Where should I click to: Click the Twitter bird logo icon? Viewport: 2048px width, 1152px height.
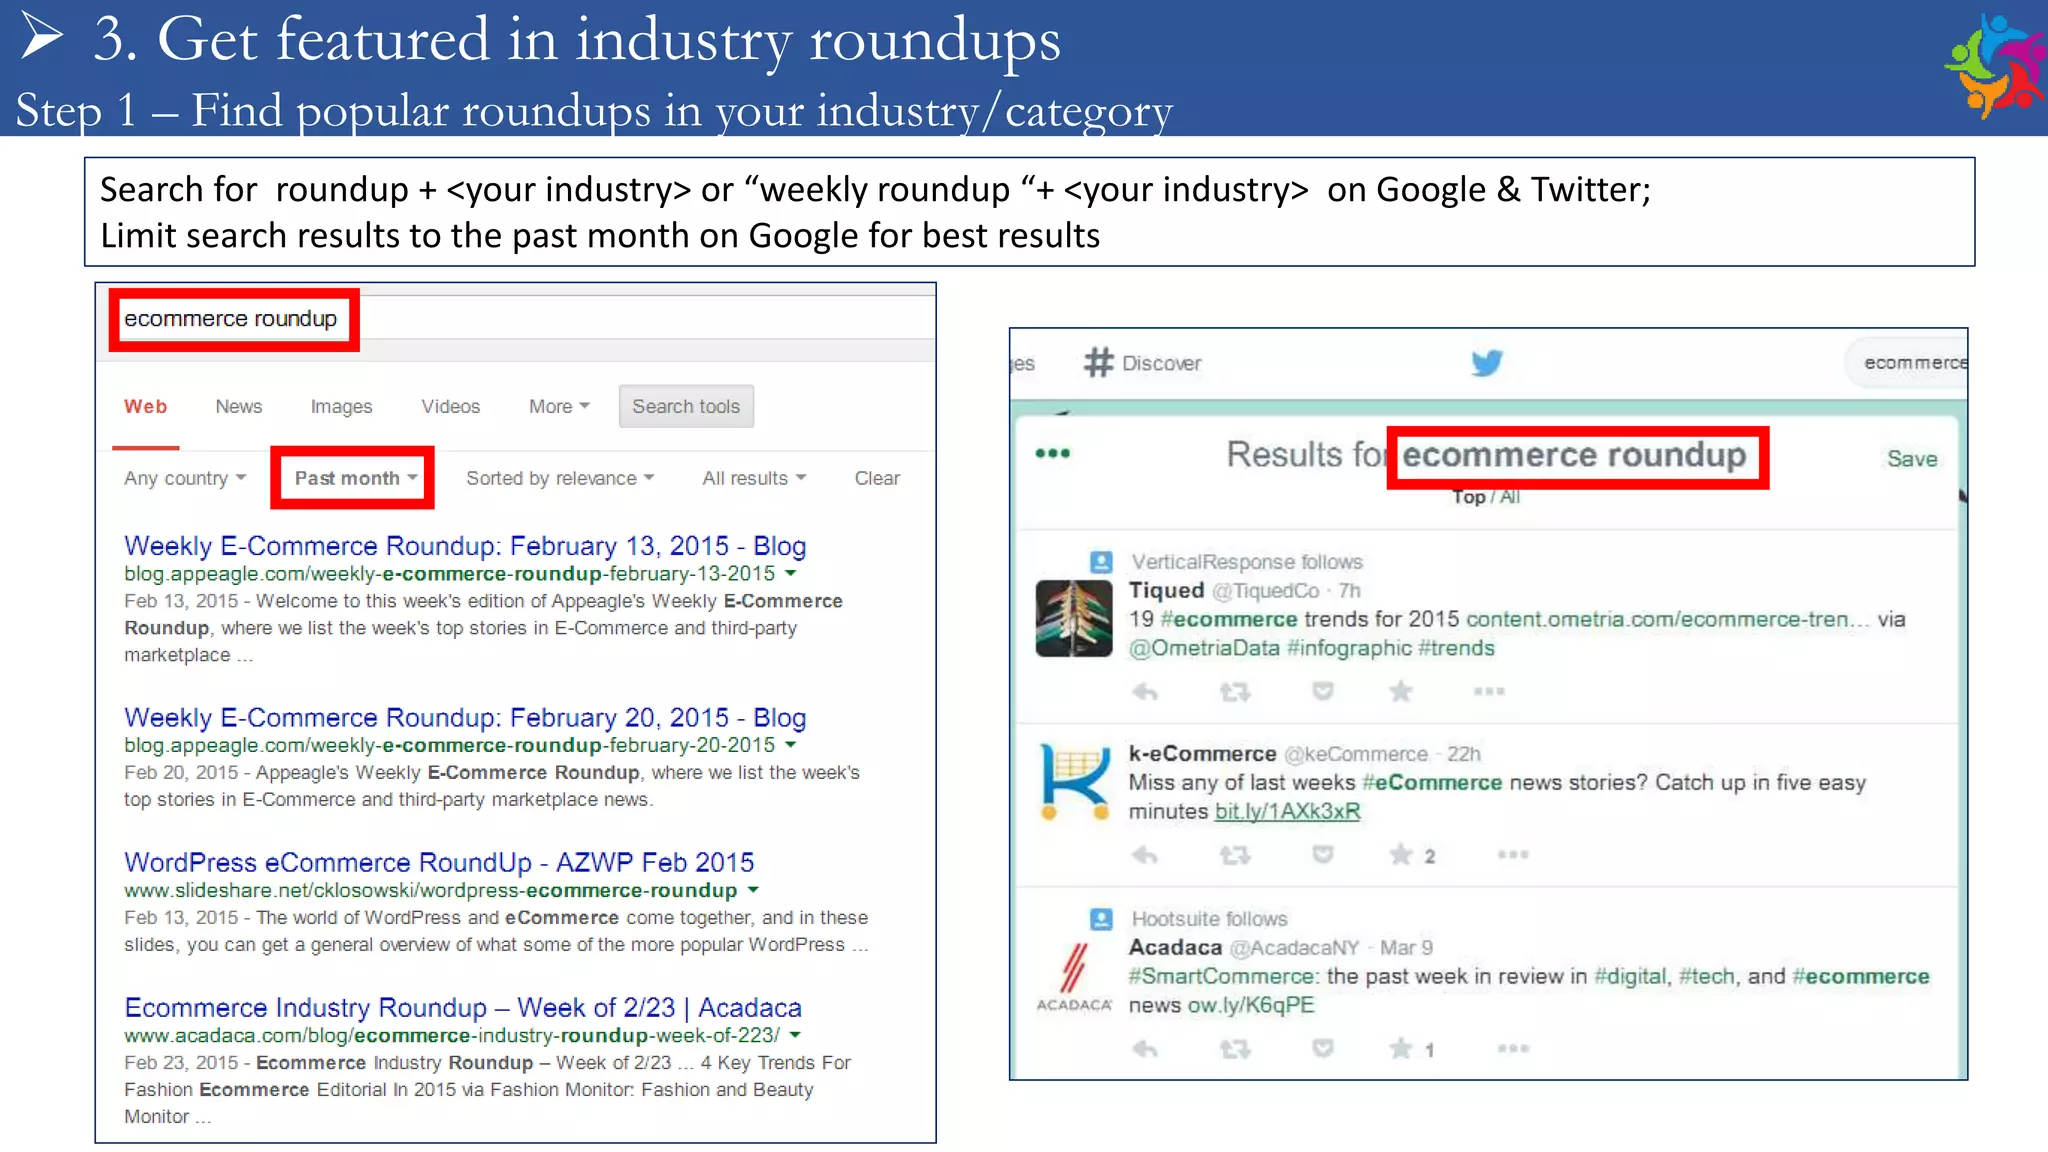click(1487, 362)
